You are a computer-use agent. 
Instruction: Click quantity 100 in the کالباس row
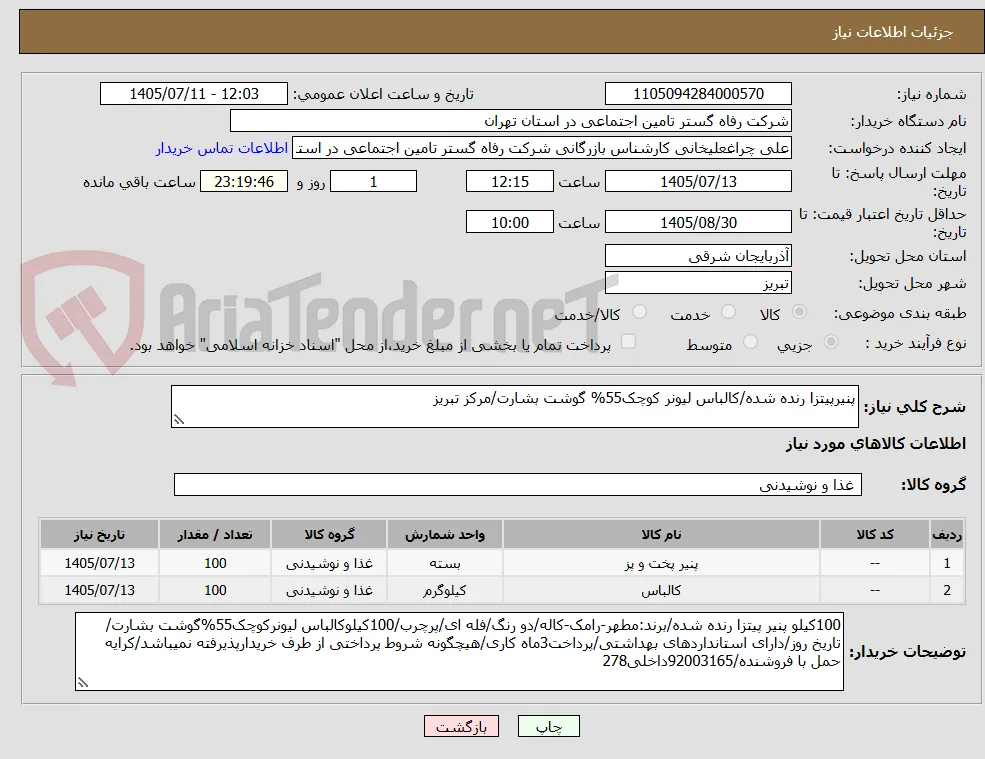click(x=215, y=591)
